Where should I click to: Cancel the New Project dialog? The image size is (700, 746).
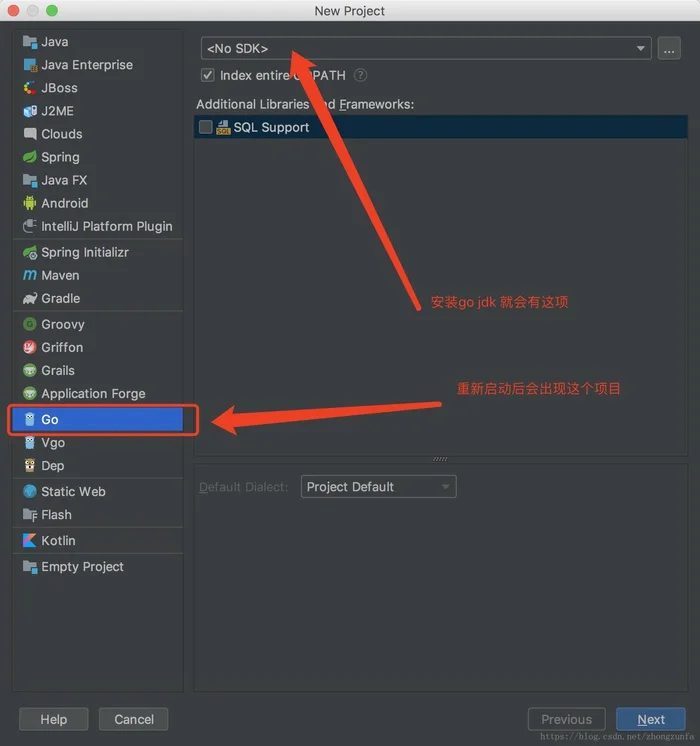click(134, 719)
